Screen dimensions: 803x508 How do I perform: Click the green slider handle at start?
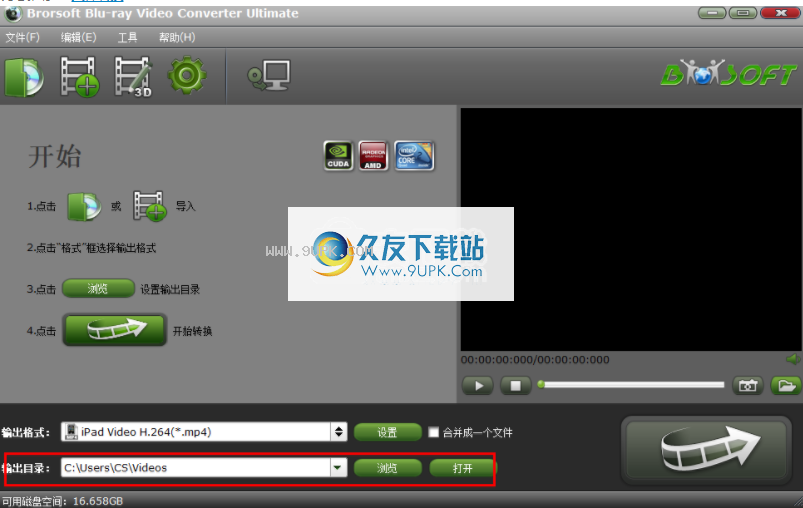point(541,385)
